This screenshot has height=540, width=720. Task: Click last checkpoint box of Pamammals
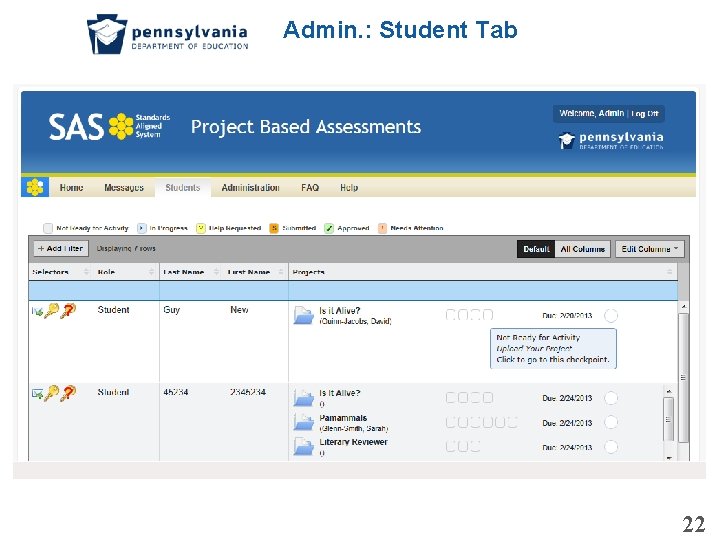(x=512, y=422)
